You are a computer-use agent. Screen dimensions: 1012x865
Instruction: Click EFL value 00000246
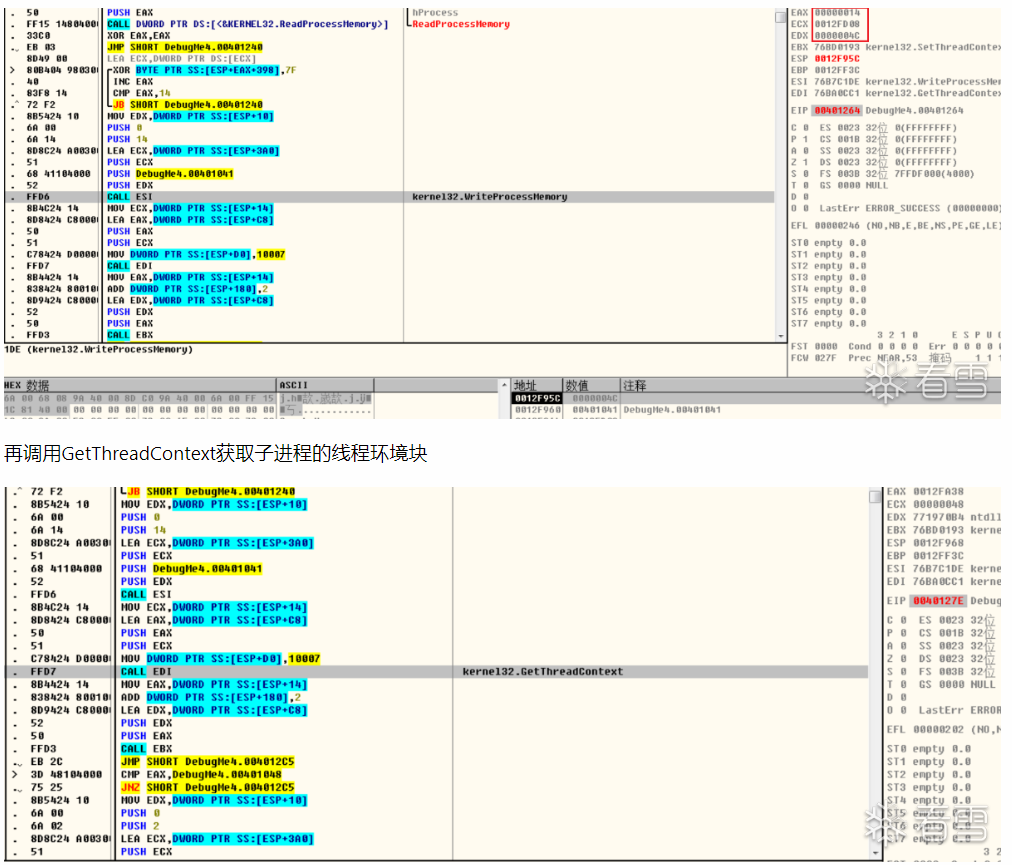click(837, 225)
